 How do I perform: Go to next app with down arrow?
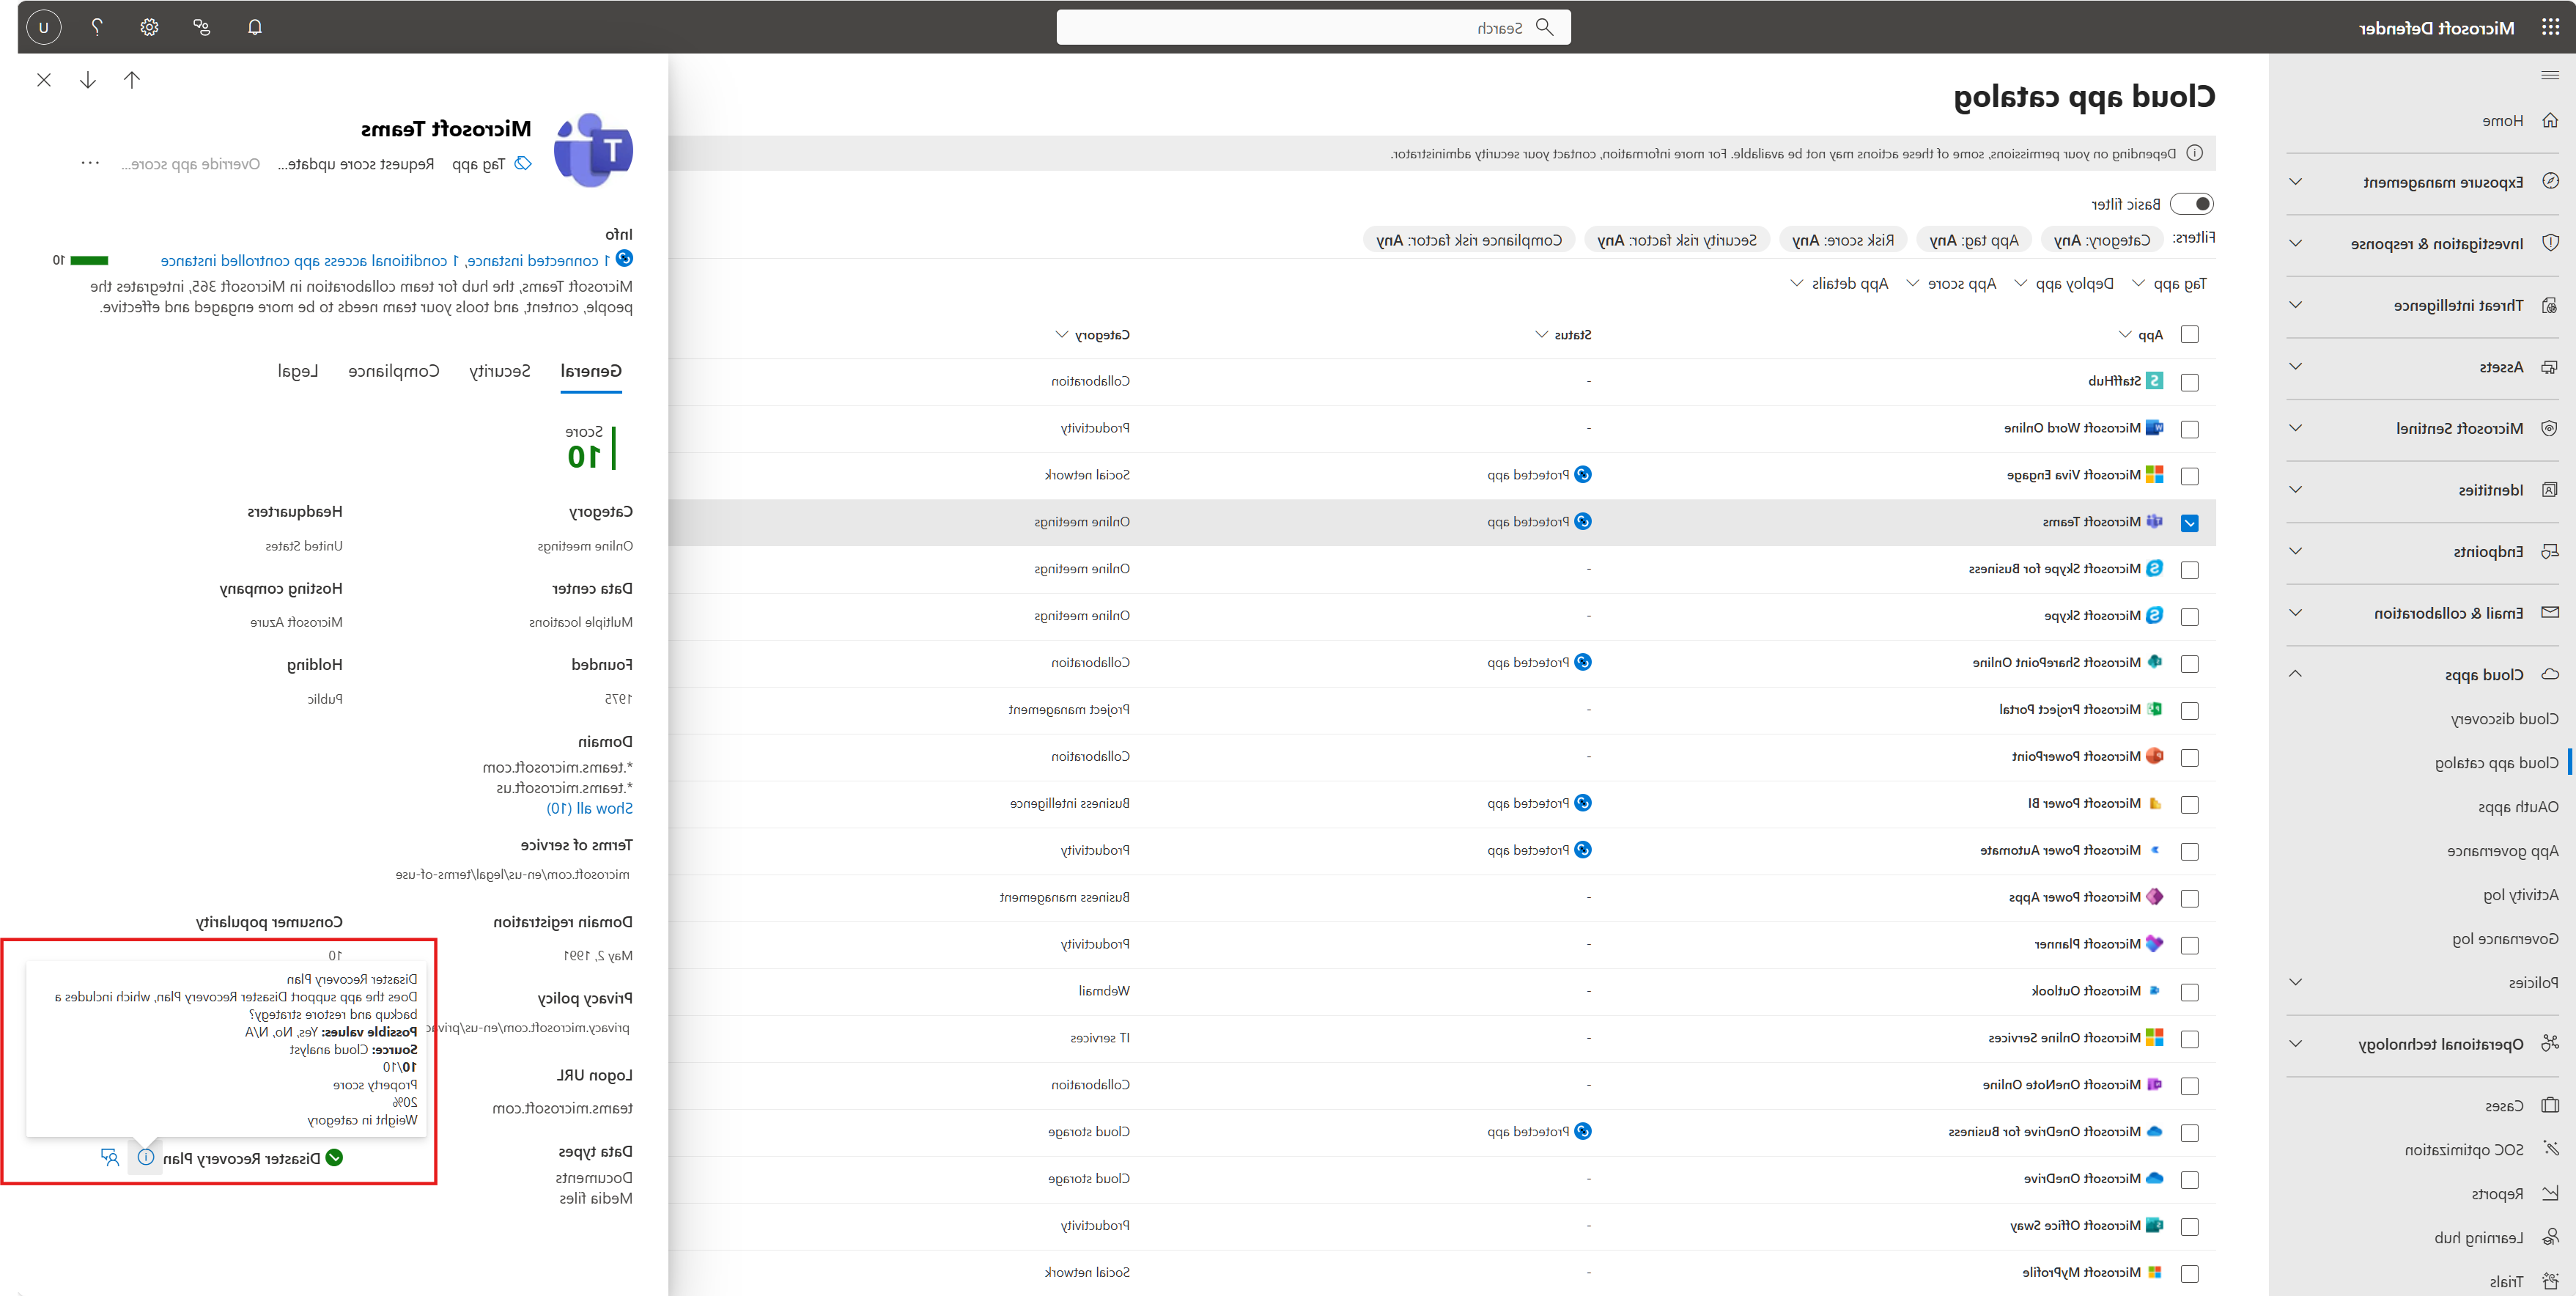[88, 80]
